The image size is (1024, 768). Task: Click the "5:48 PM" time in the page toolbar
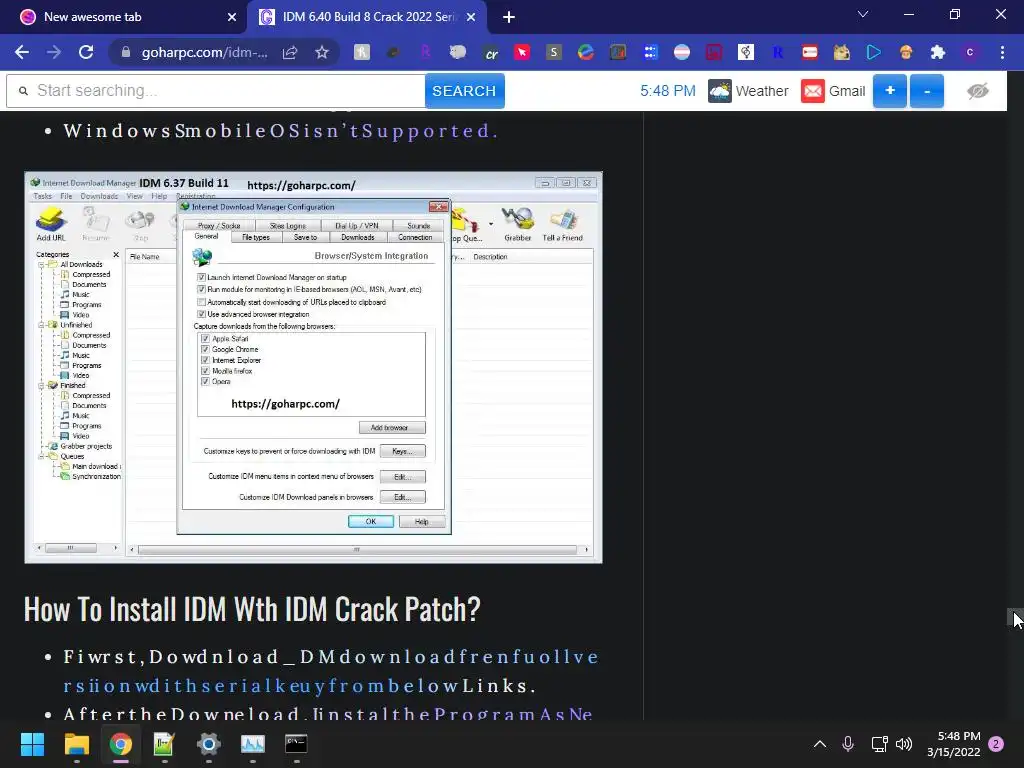[x=667, y=91]
